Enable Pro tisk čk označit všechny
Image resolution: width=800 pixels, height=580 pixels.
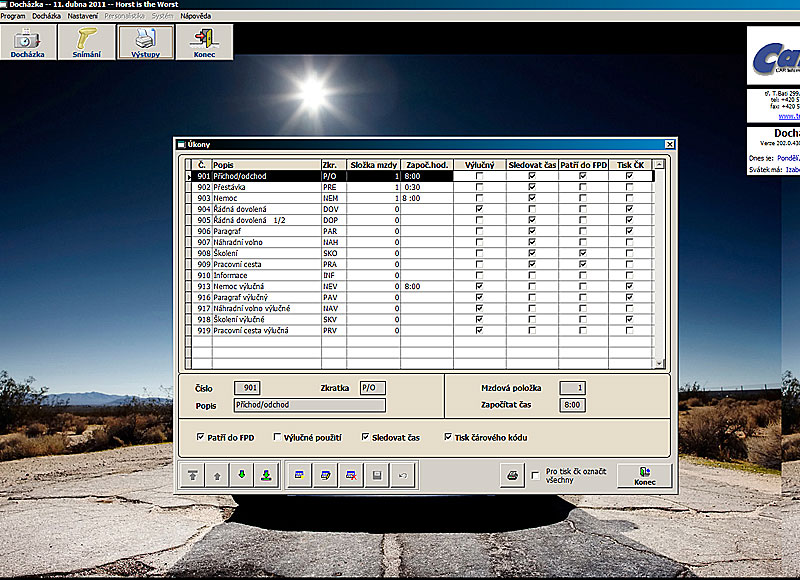(535, 475)
